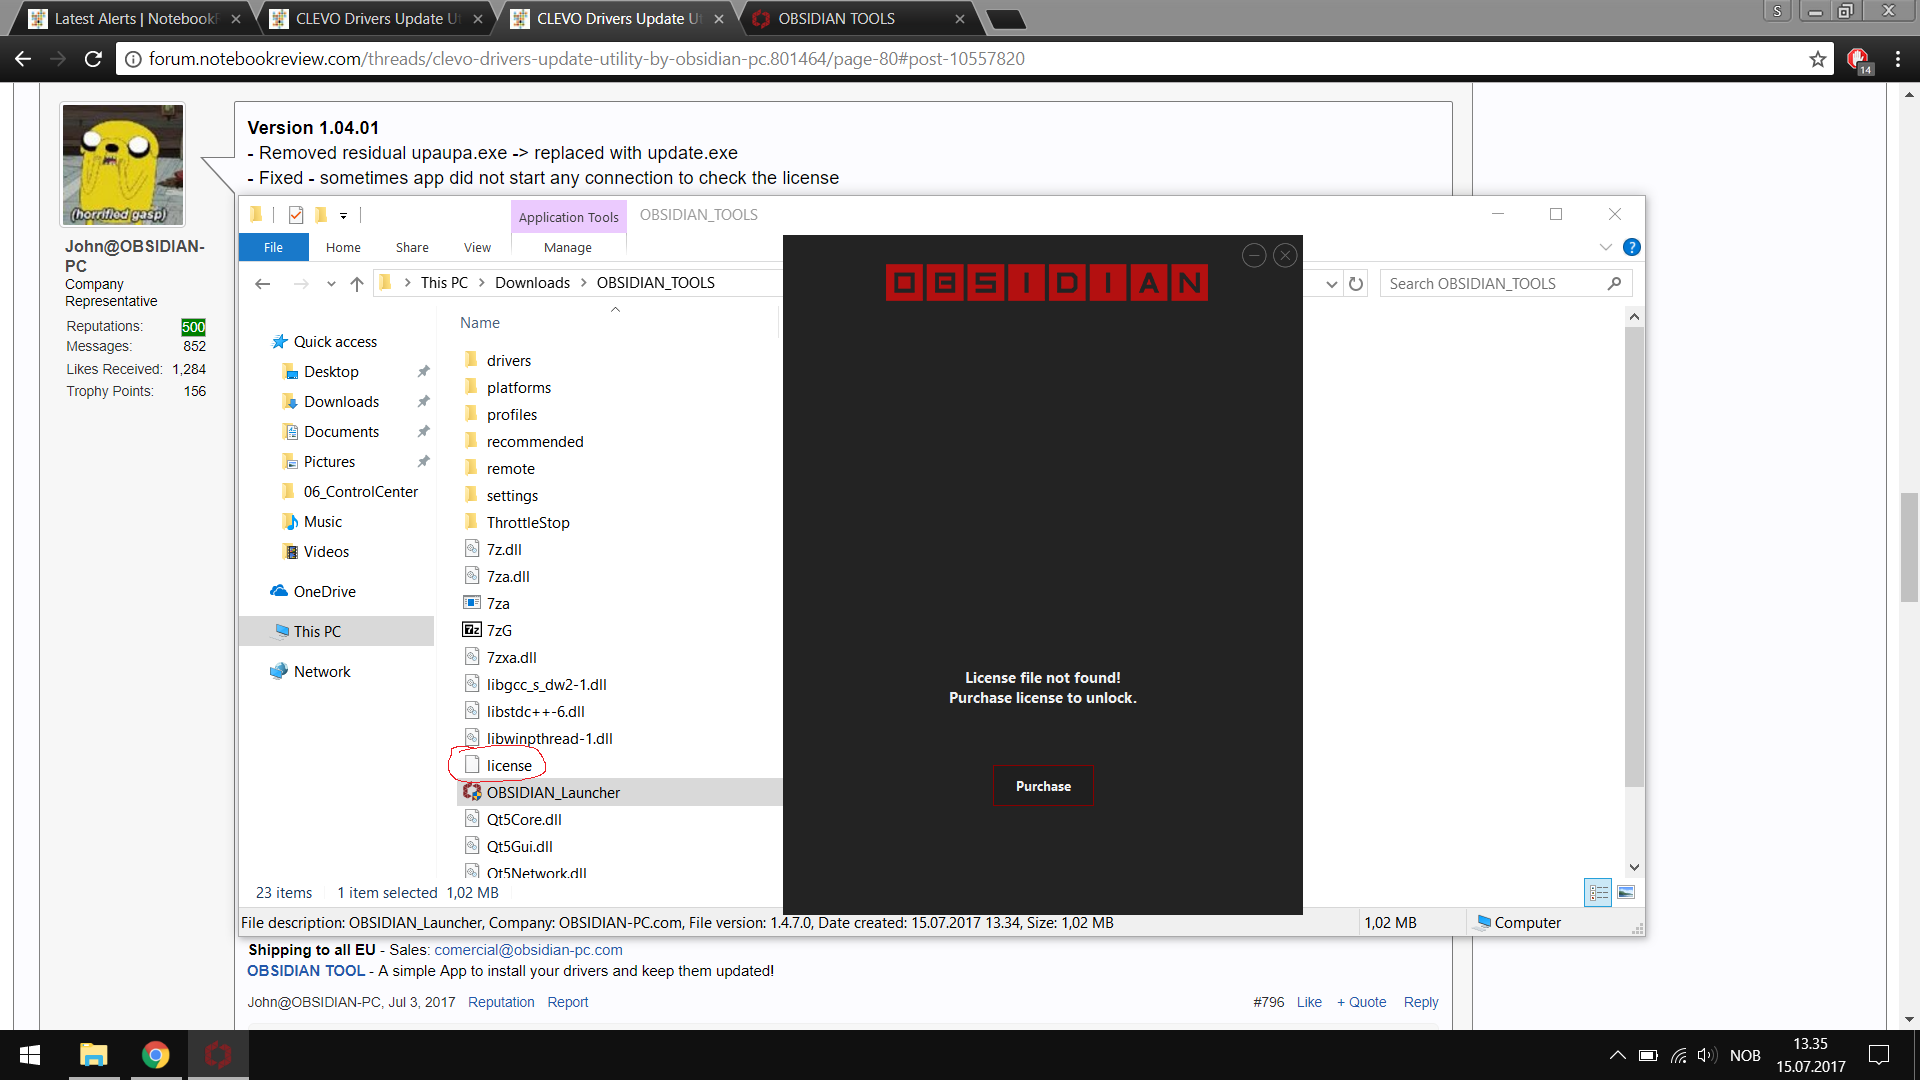Select the drivers folder
The height and width of the screenshot is (1080, 1920).
(509, 361)
